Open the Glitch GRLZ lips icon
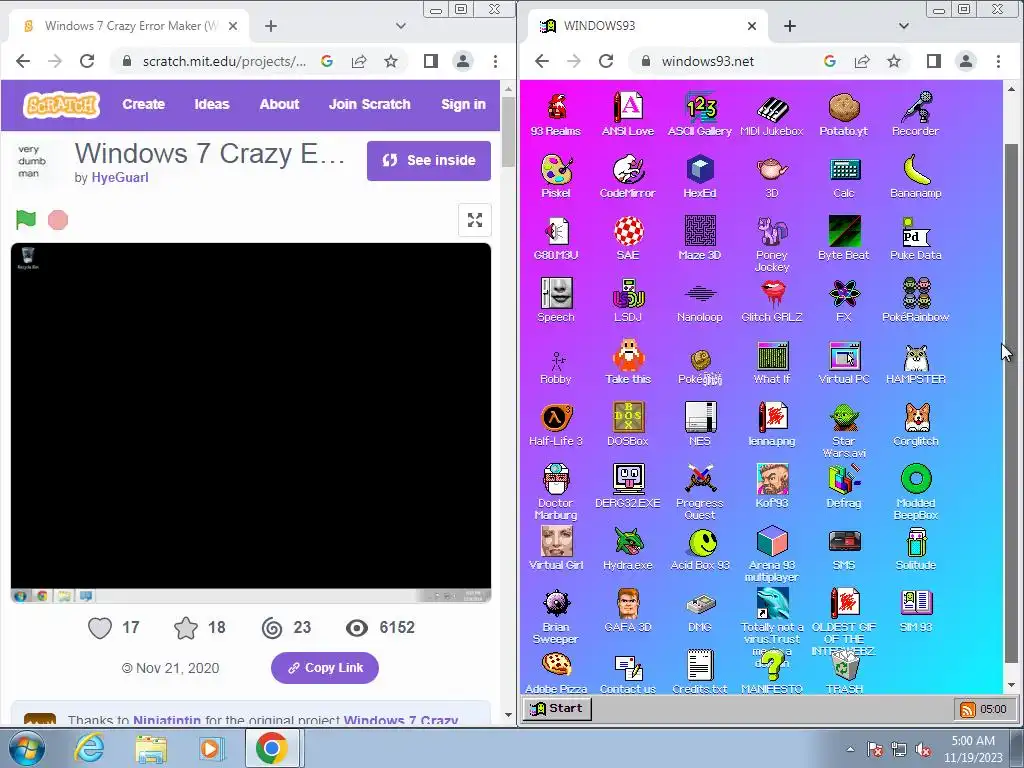 pyautogui.click(x=772, y=300)
